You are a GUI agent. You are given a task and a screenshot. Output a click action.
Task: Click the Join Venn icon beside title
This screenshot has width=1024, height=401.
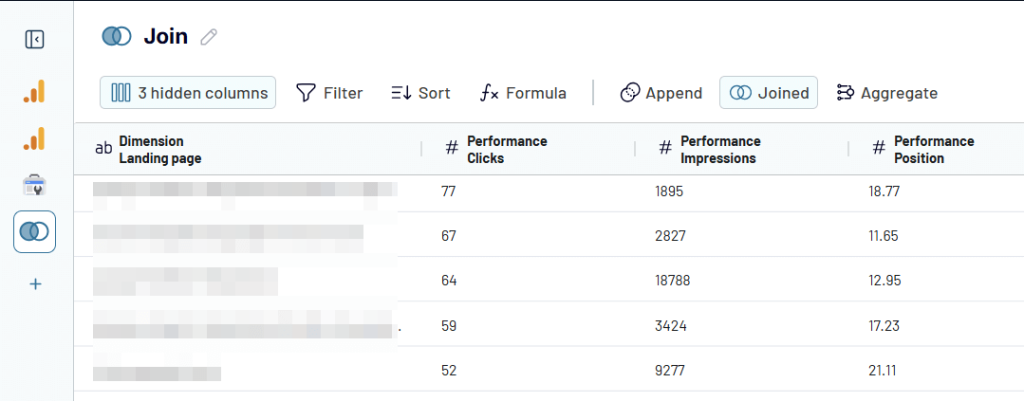point(117,36)
